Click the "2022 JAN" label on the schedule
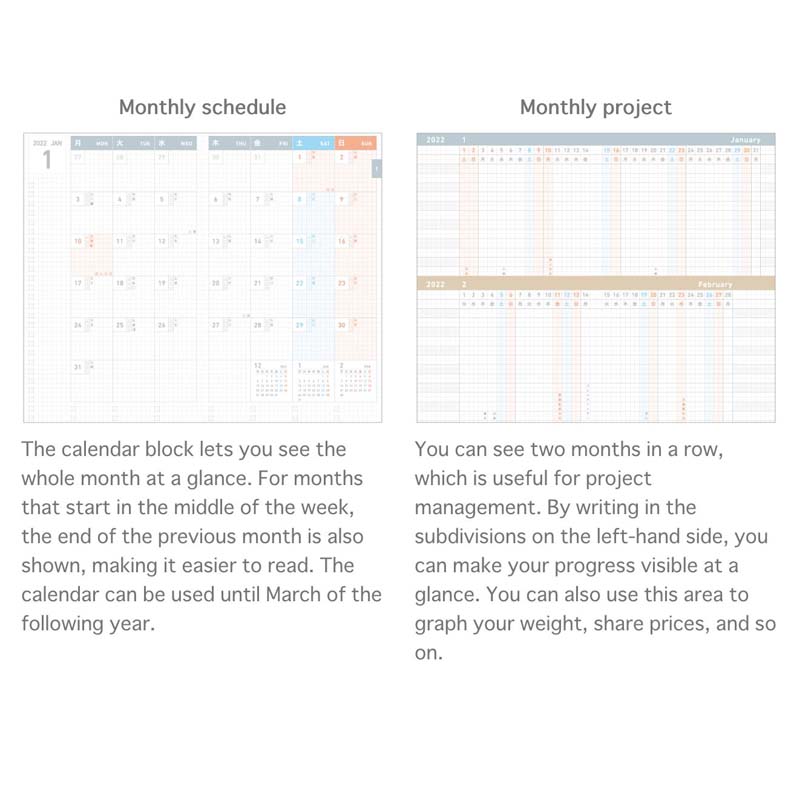 point(47,143)
